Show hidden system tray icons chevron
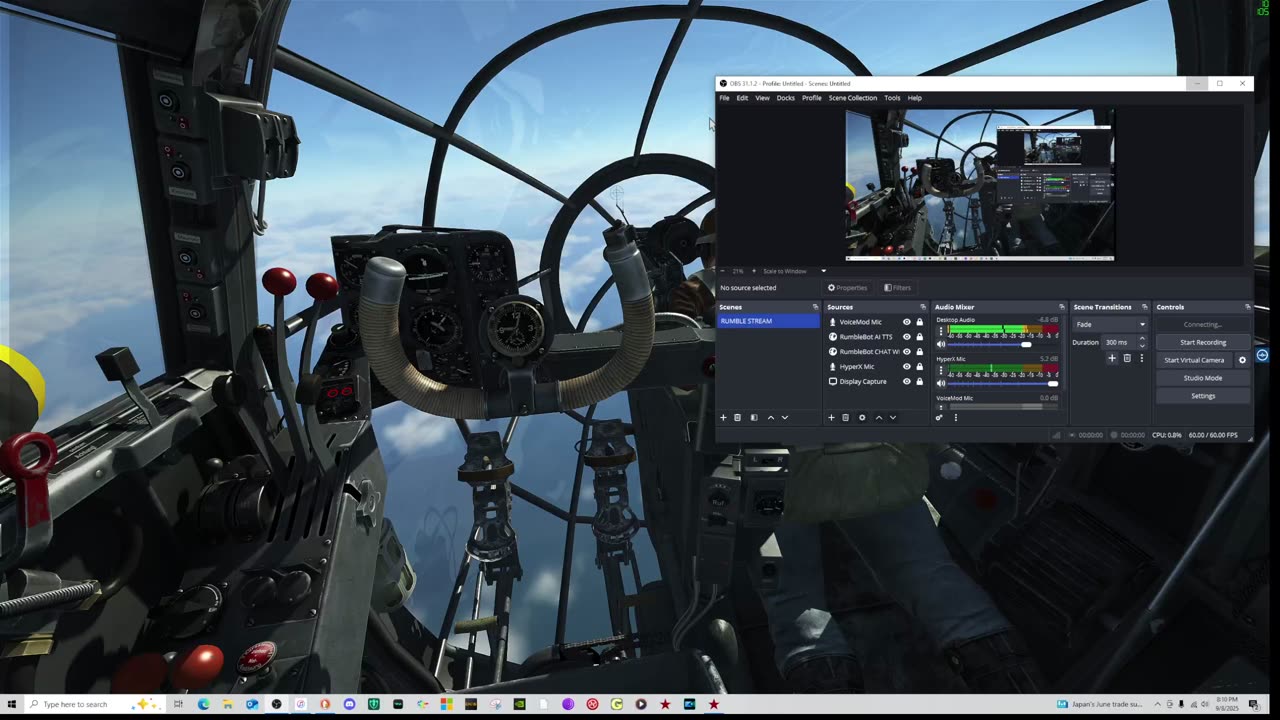1280x720 pixels. (1158, 704)
